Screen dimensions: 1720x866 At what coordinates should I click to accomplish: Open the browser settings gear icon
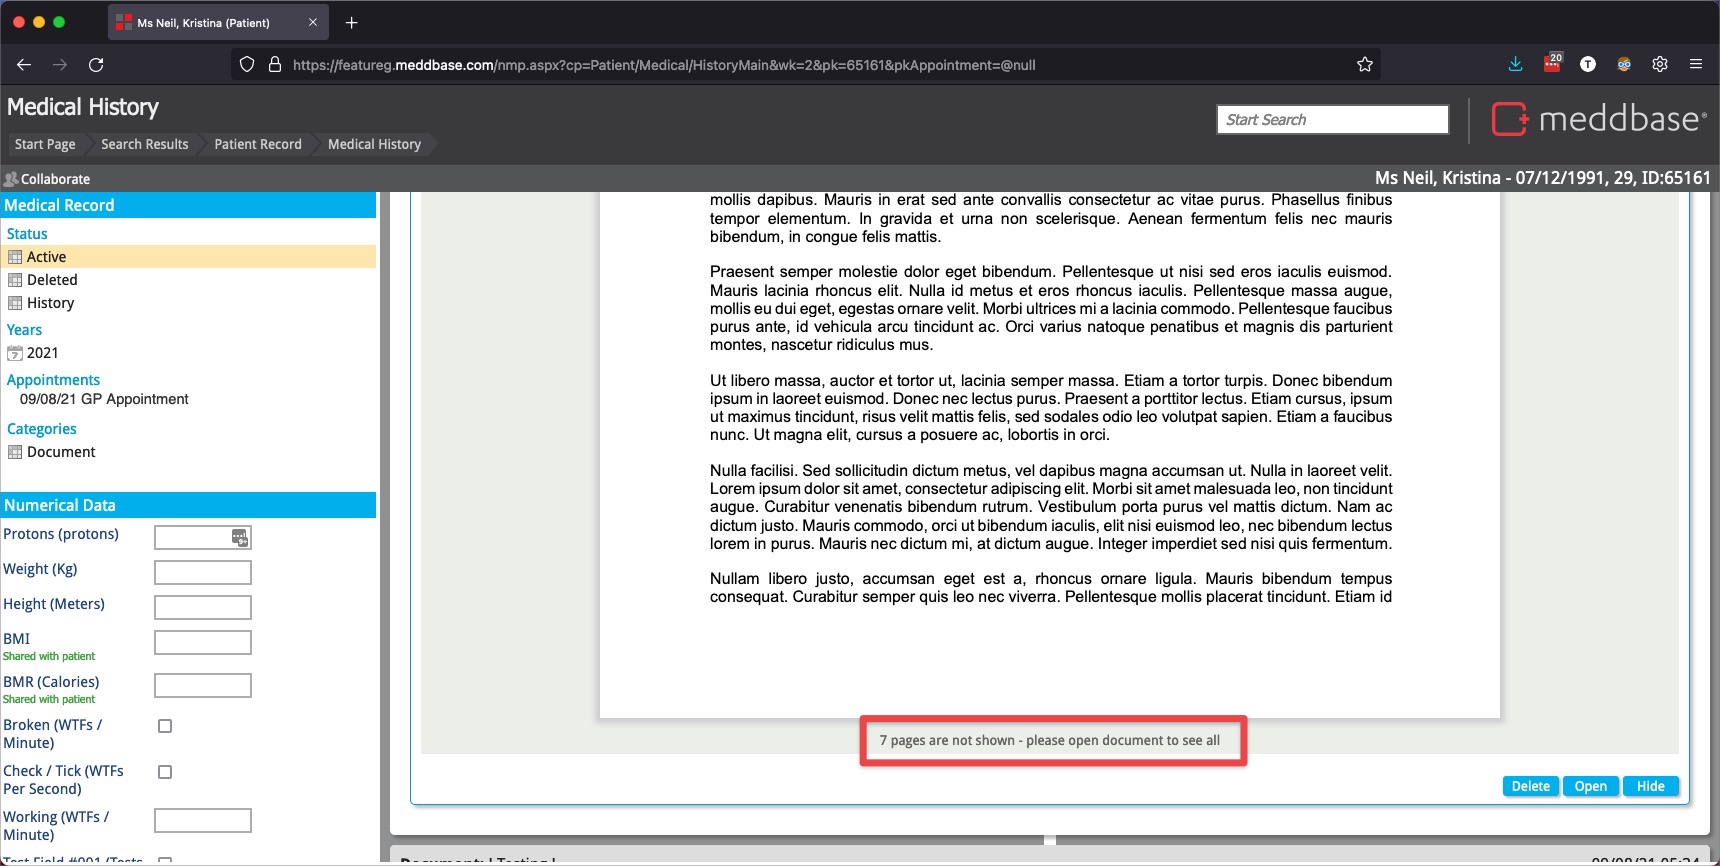tap(1660, 64)
